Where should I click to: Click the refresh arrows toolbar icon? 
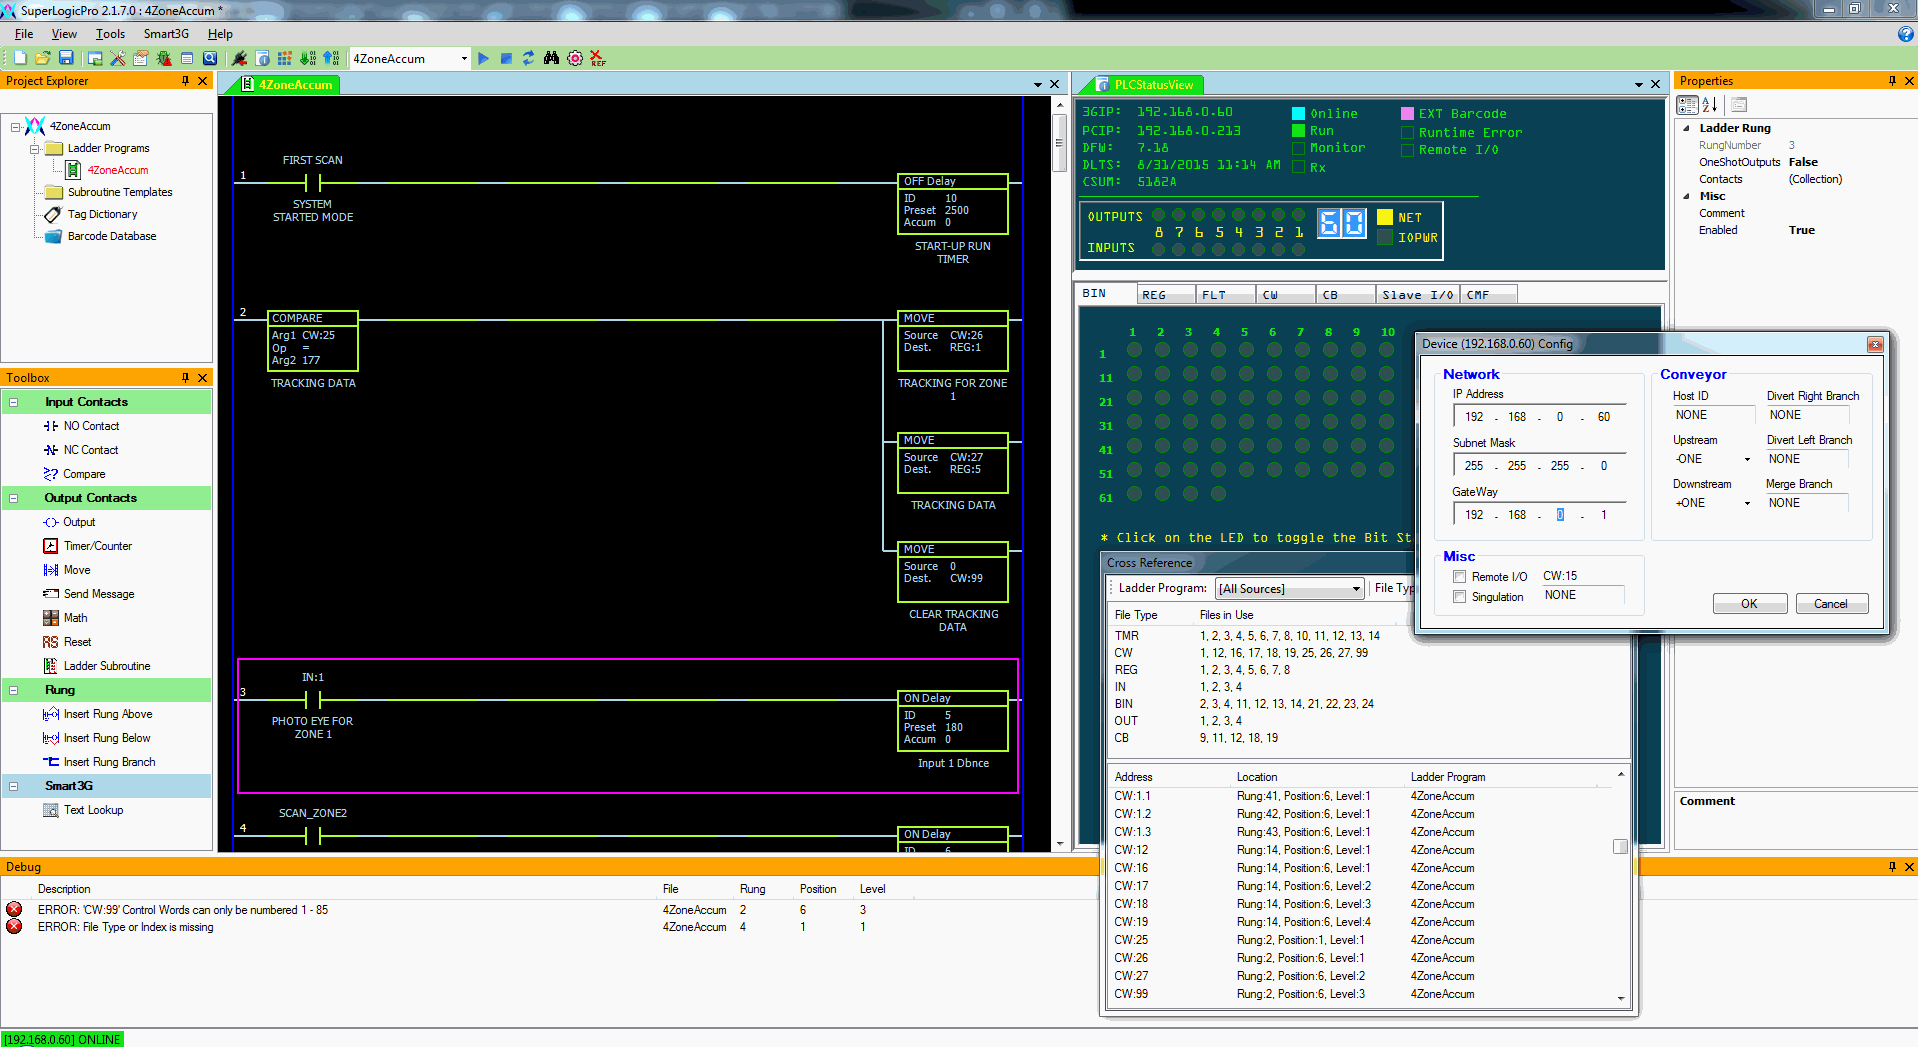point(528,58)
